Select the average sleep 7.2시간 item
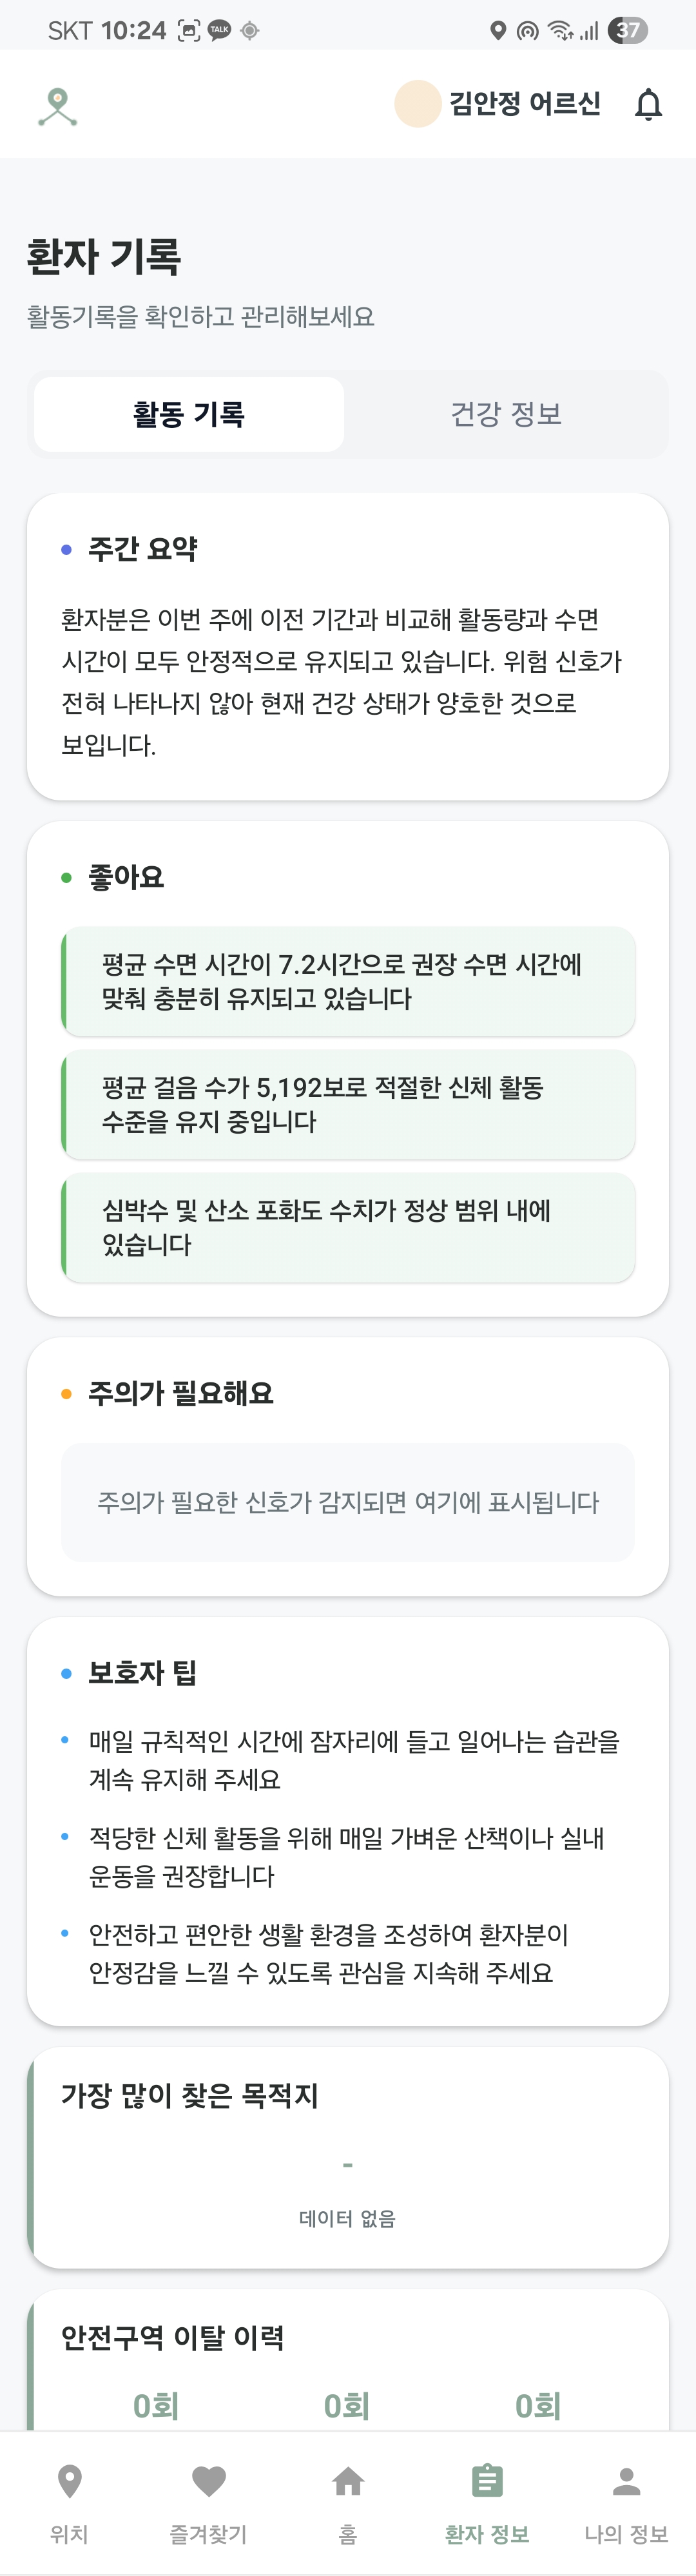 (x=347, y=981)
